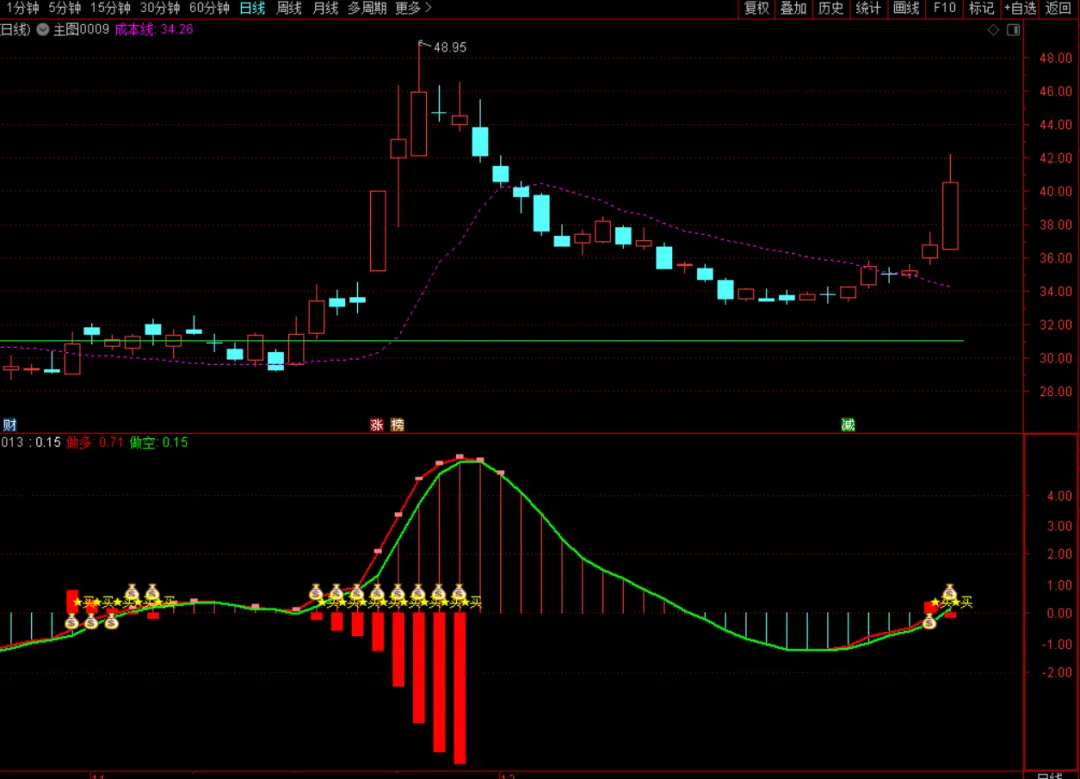
Task: Click the 做空: 0.15 indicator value
Action: pos(158,442)
